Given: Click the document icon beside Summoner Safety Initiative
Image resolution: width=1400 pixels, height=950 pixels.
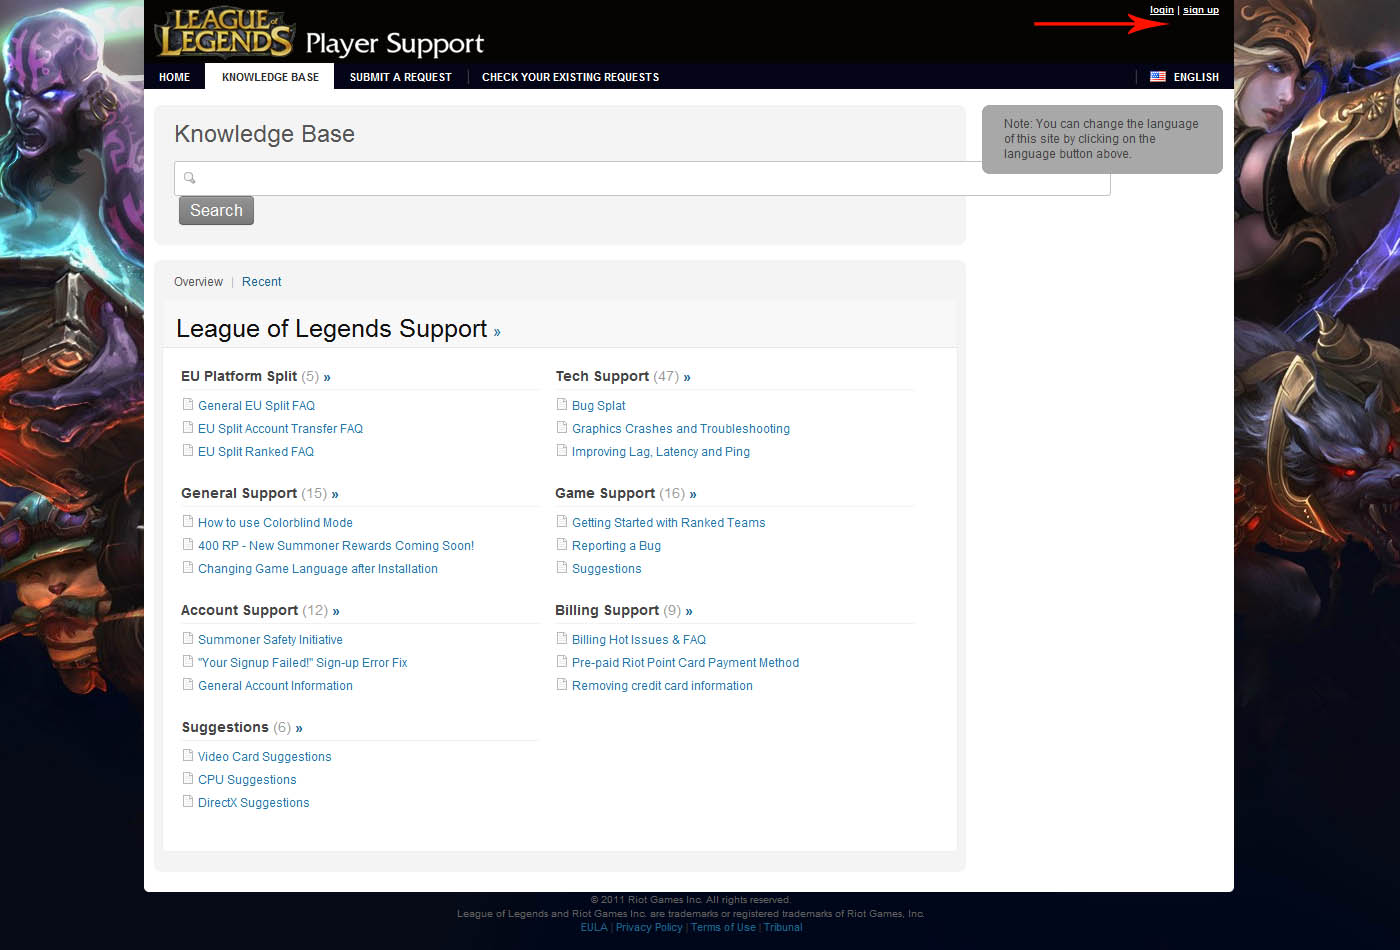Looking at the screenshot, I should [188, 638].
